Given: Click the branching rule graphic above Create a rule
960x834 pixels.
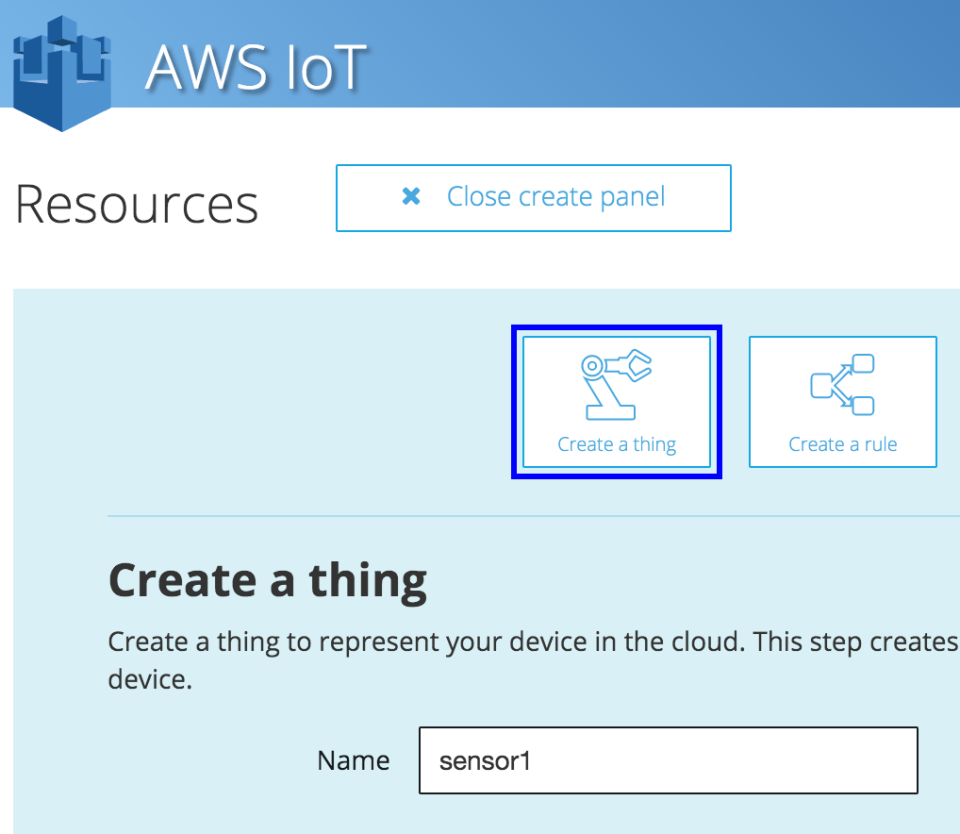Looking at the screenshot, I should pos(842,383).
